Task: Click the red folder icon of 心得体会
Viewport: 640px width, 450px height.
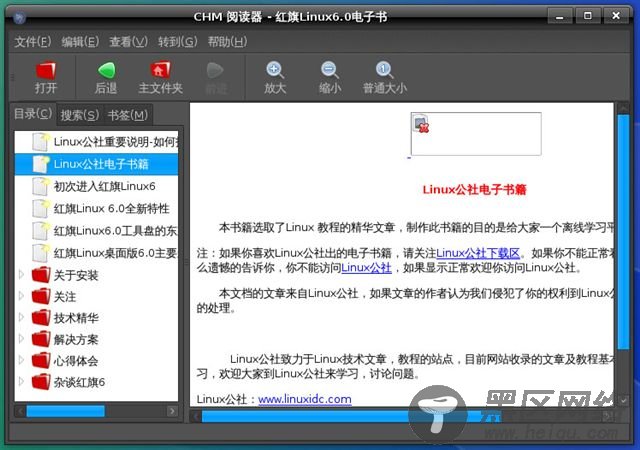Action: (x=41, y=360)
